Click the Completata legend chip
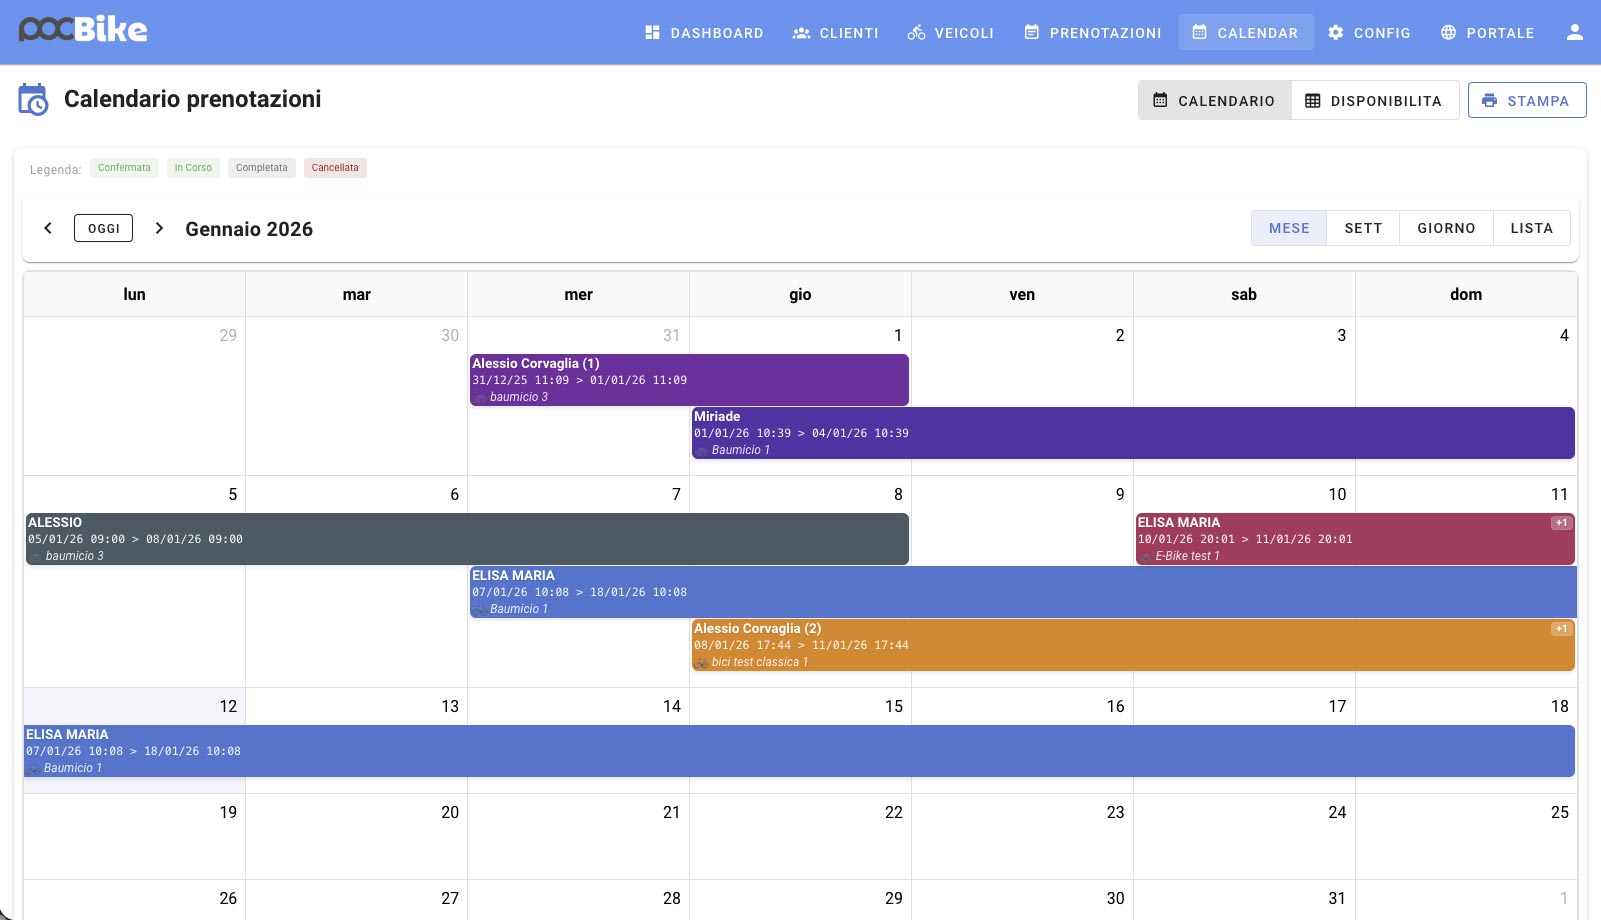The width and height of the screenshot is (1601, 920). pyautogui.click(x=262, y=168)
